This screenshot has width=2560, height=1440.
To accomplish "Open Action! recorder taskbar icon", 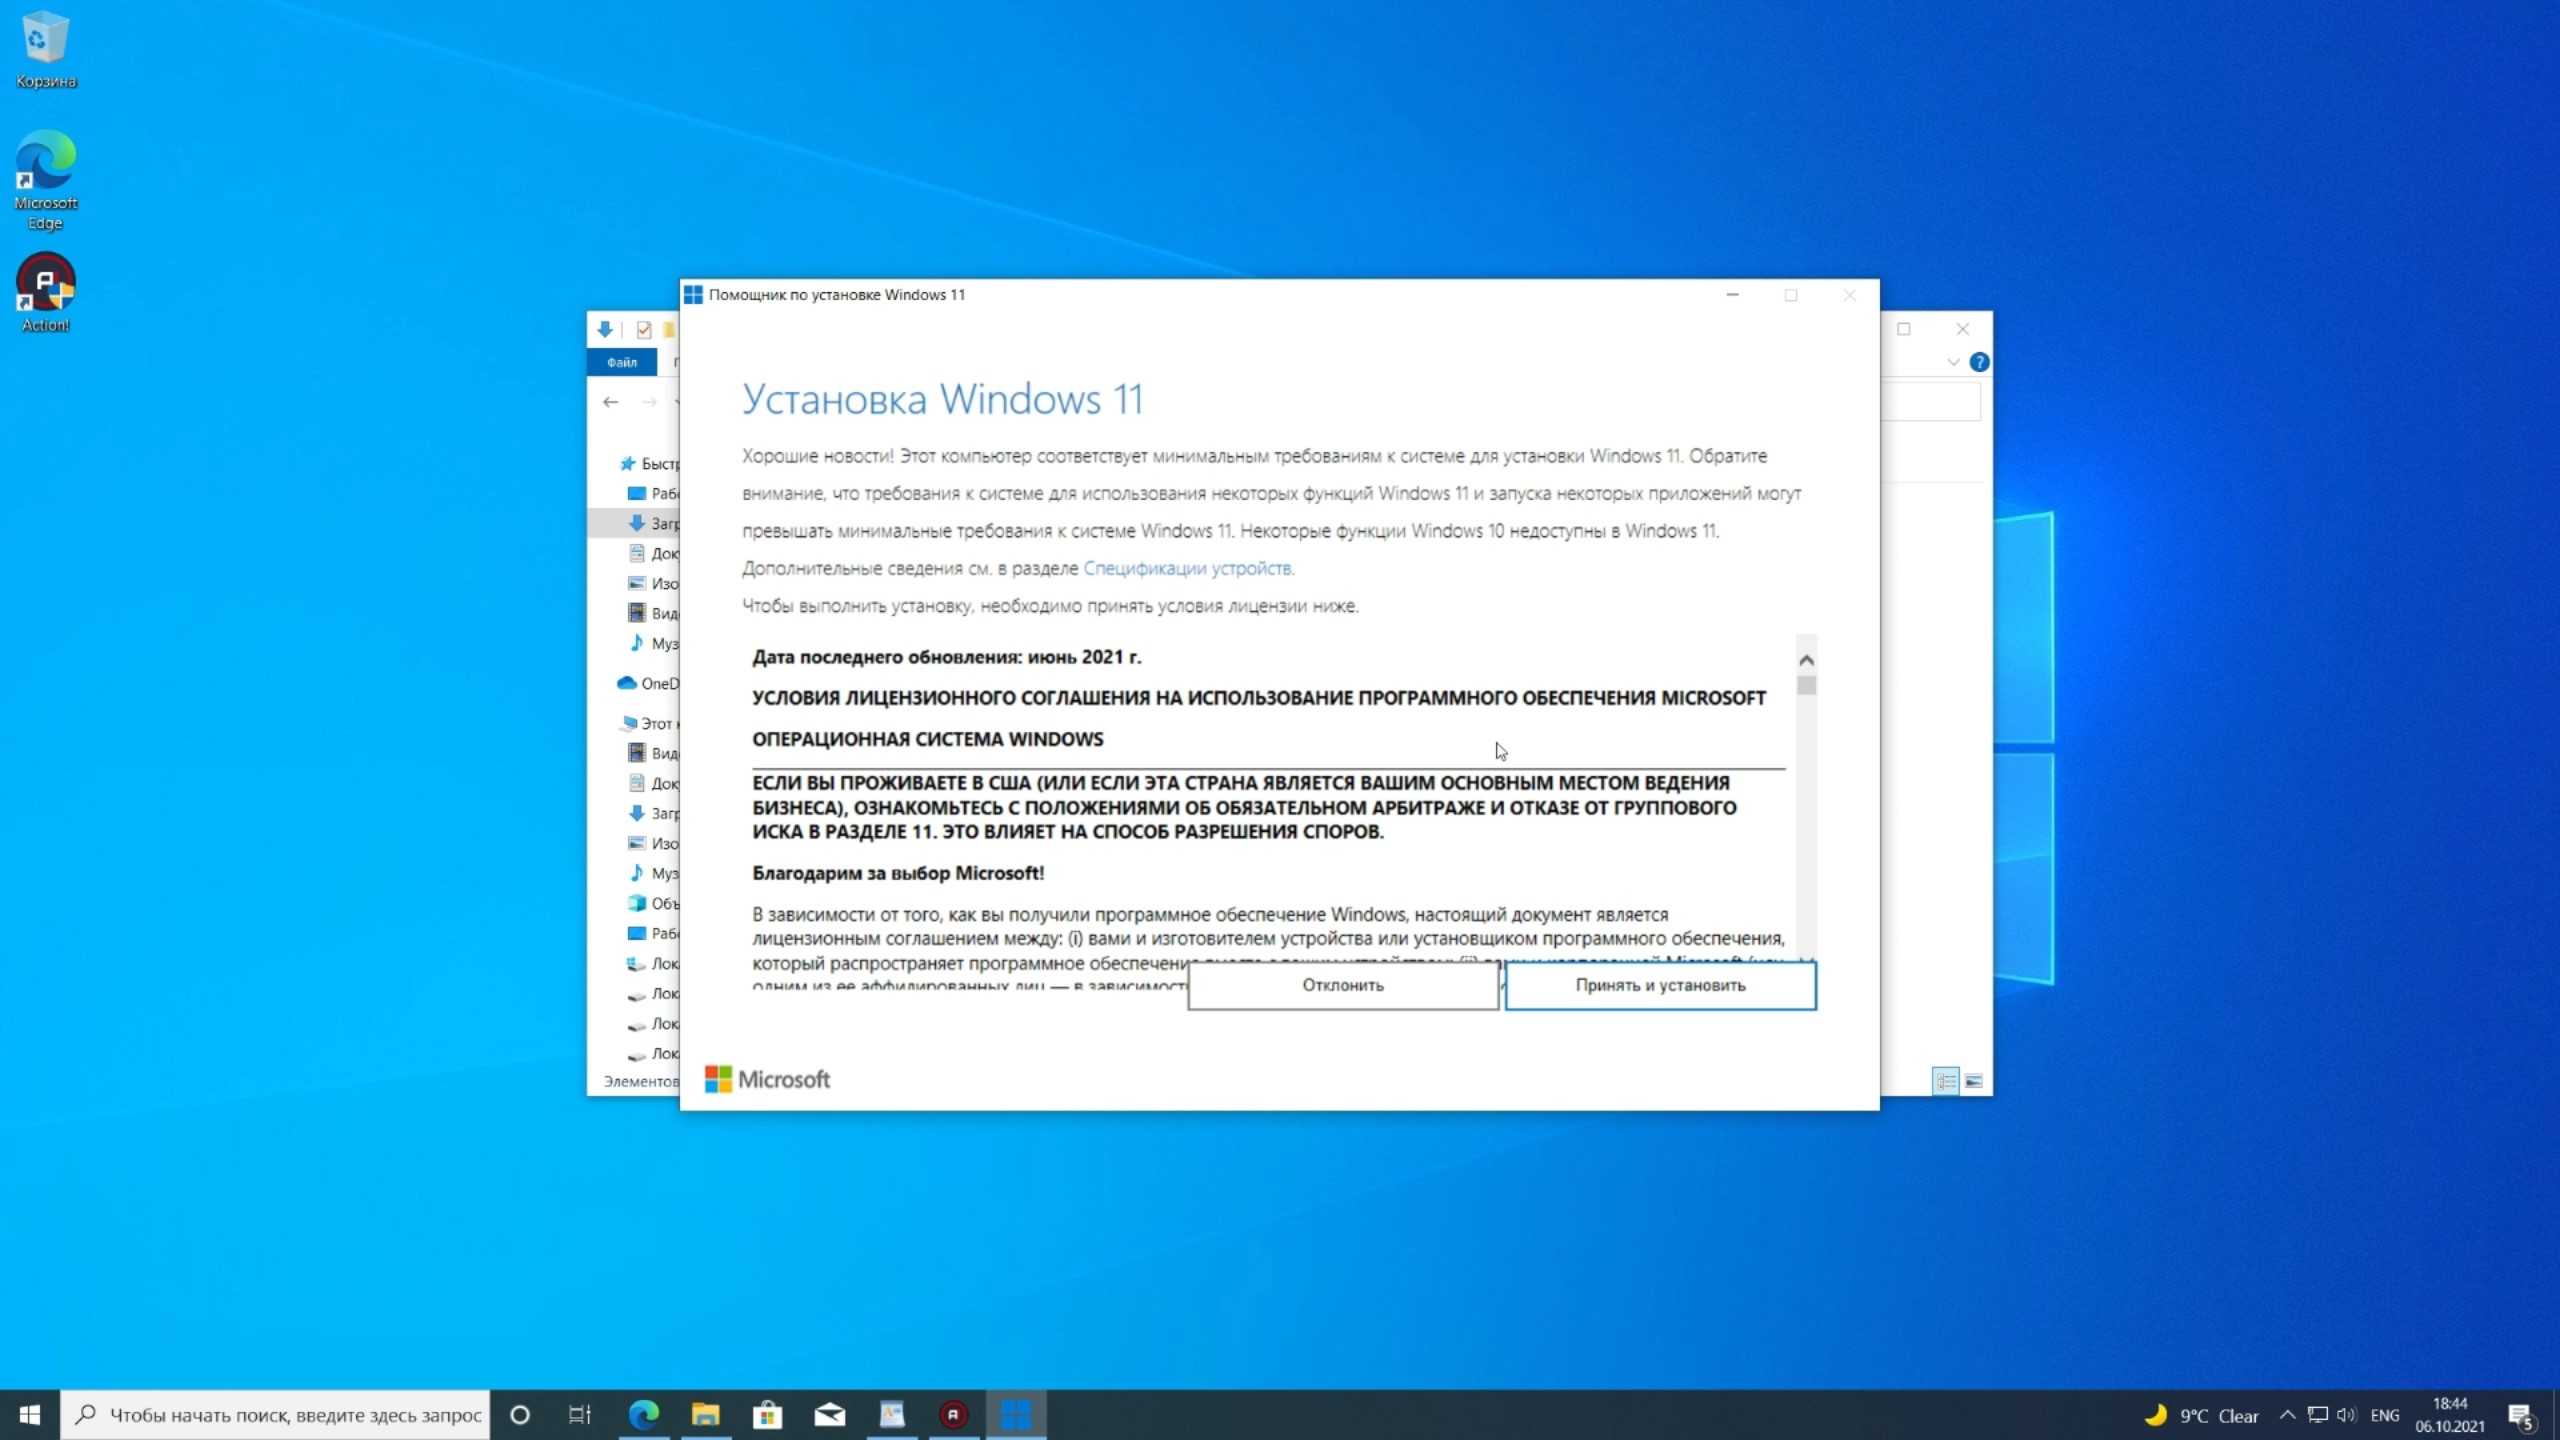I will tap(954, 1415).
